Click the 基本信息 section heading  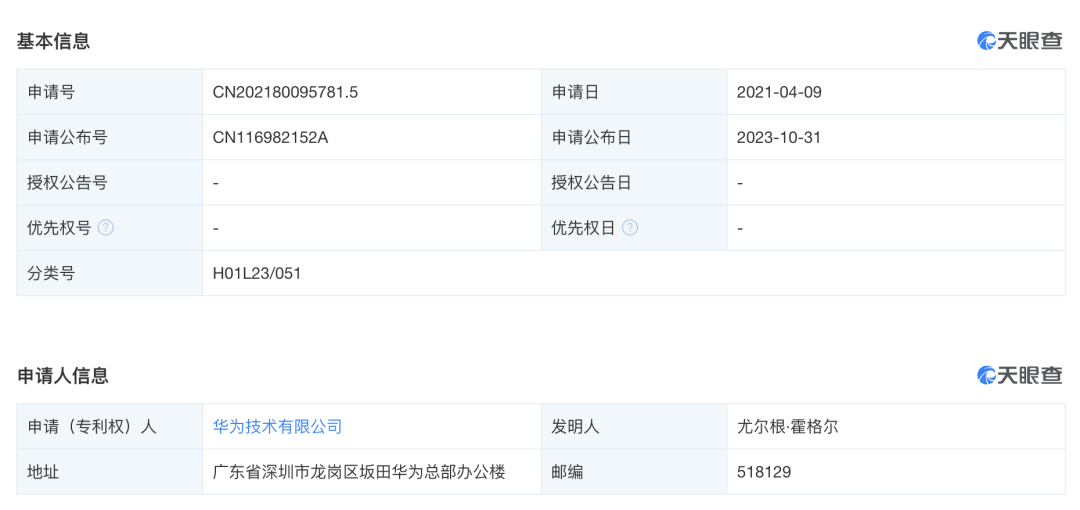click(x=54, y=41)
